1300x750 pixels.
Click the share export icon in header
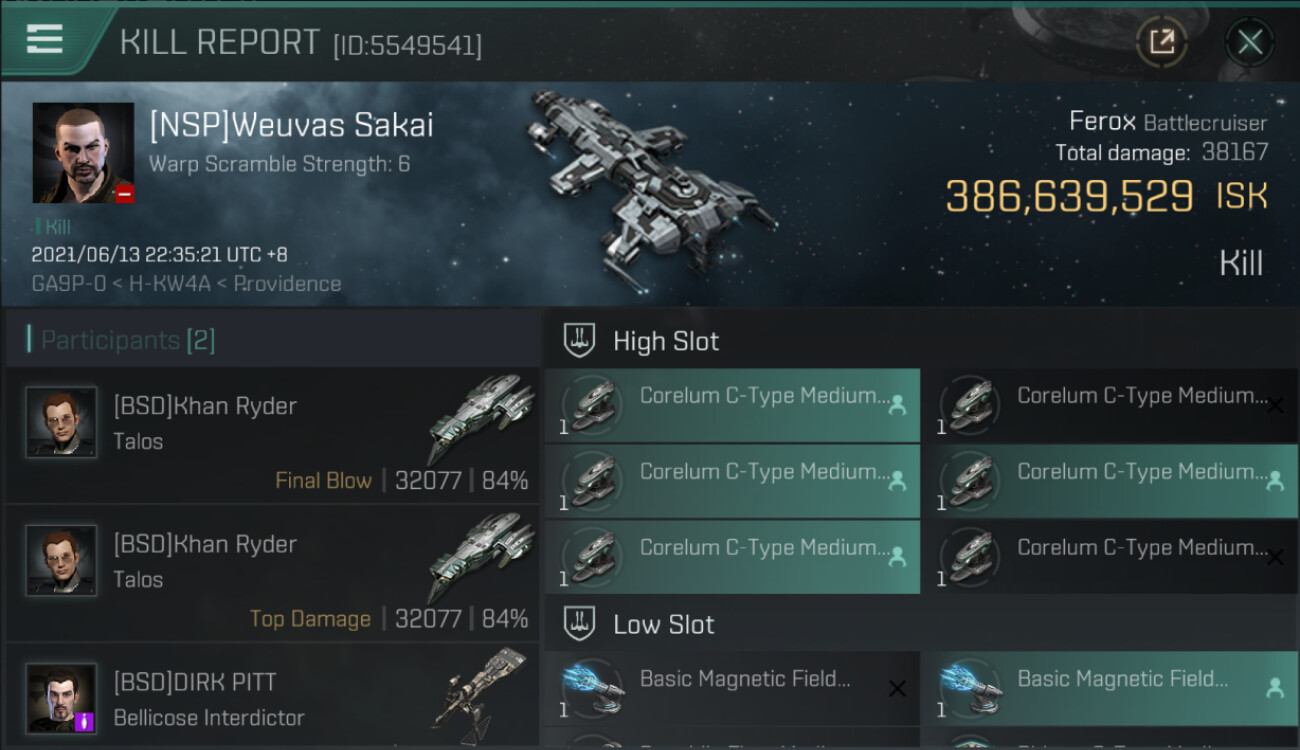(x=1161, y=42)
